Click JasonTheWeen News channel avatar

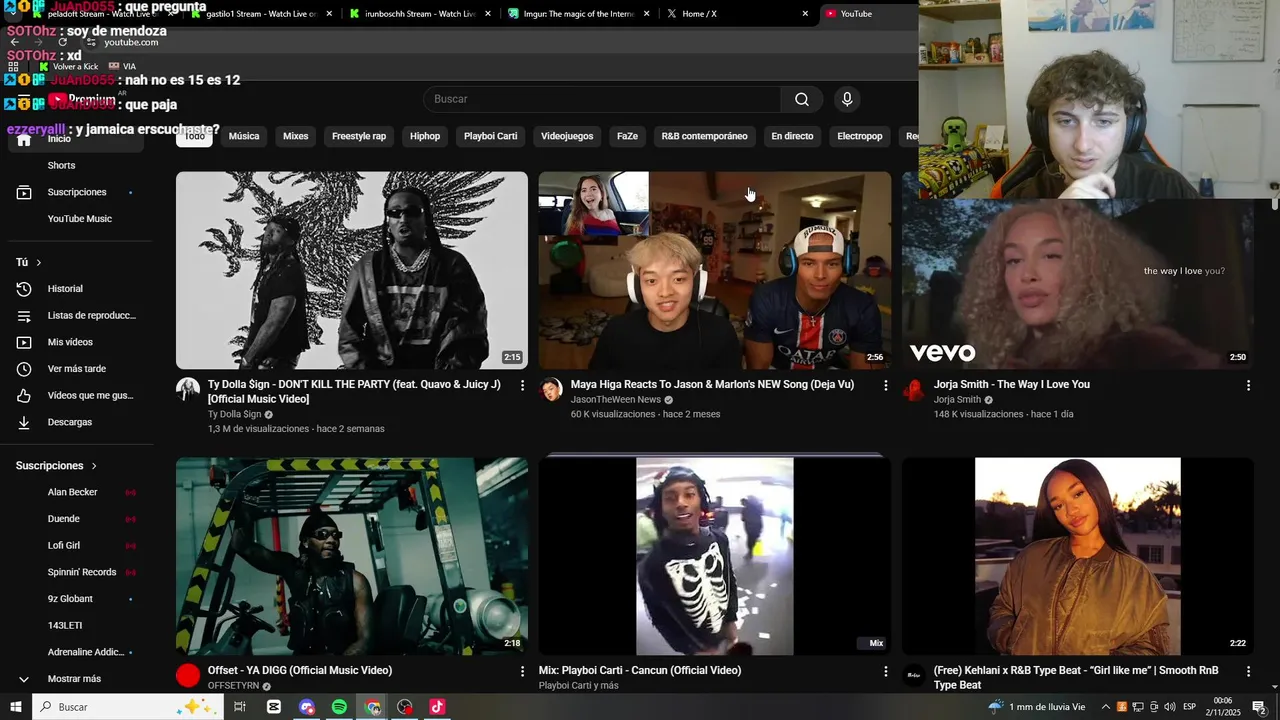tap(551, 390)
